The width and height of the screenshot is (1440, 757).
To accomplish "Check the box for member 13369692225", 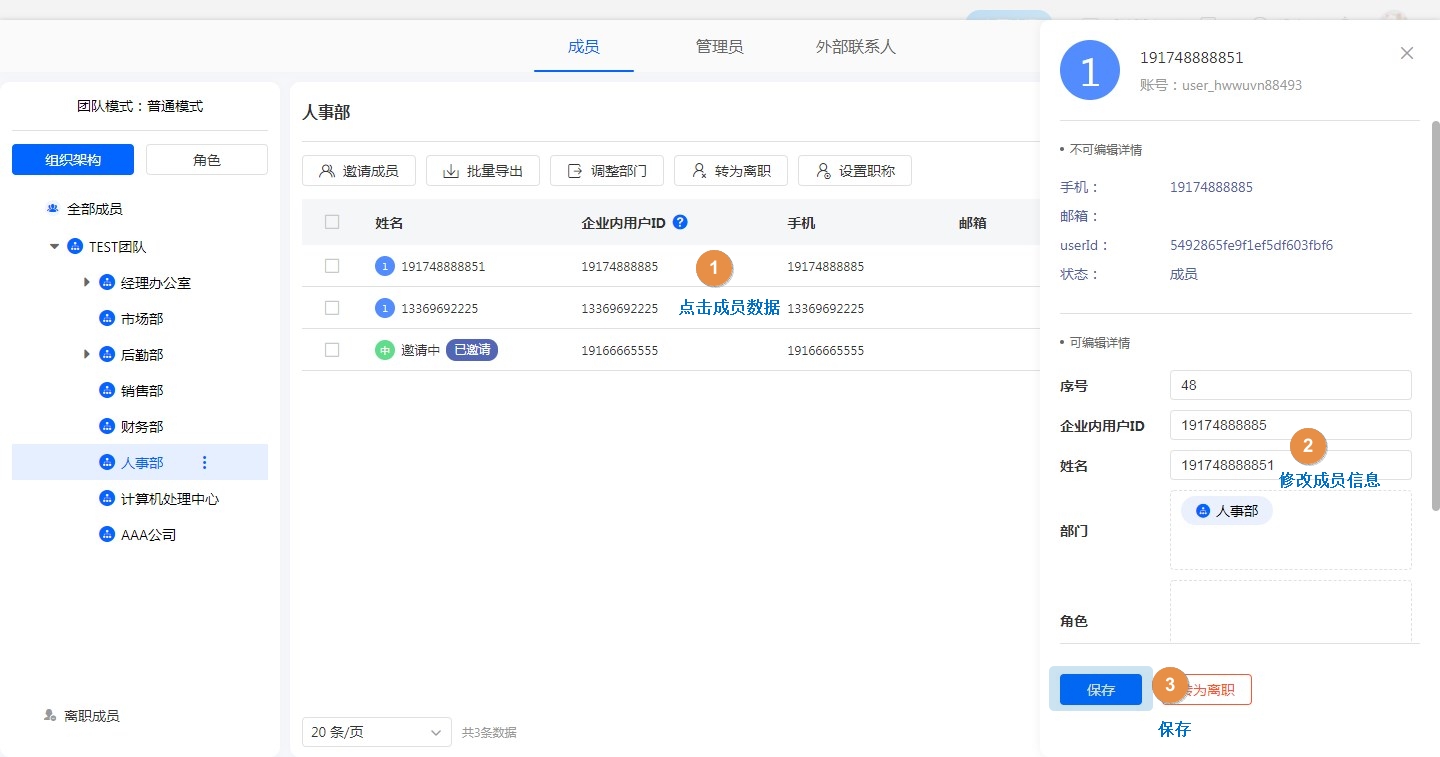I will pyautogui.click(x=332, y=308).
